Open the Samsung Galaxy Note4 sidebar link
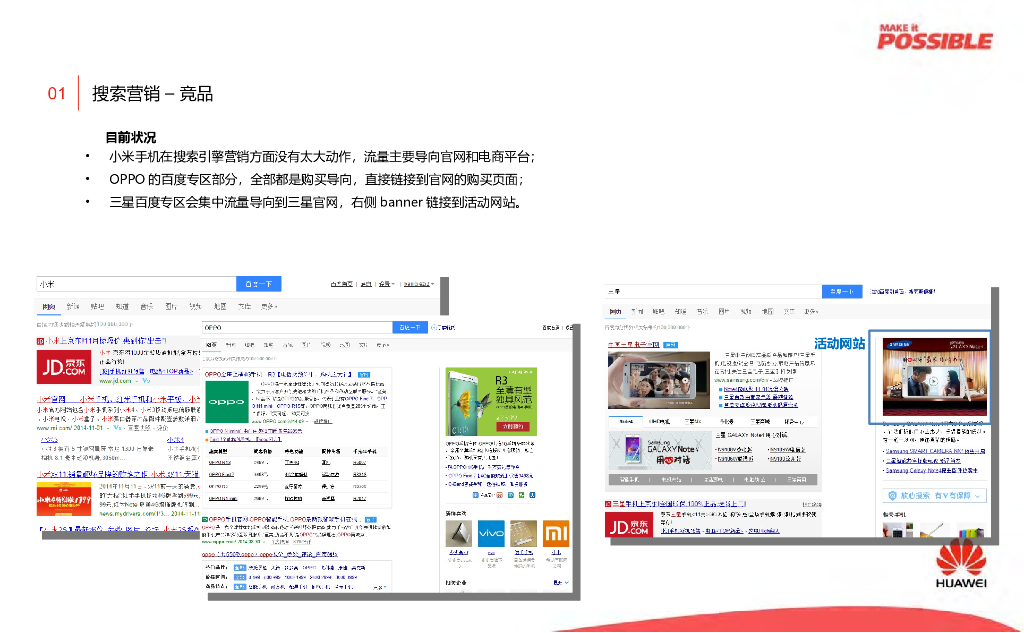The image size is (1024, 633). tap(931, 470)
